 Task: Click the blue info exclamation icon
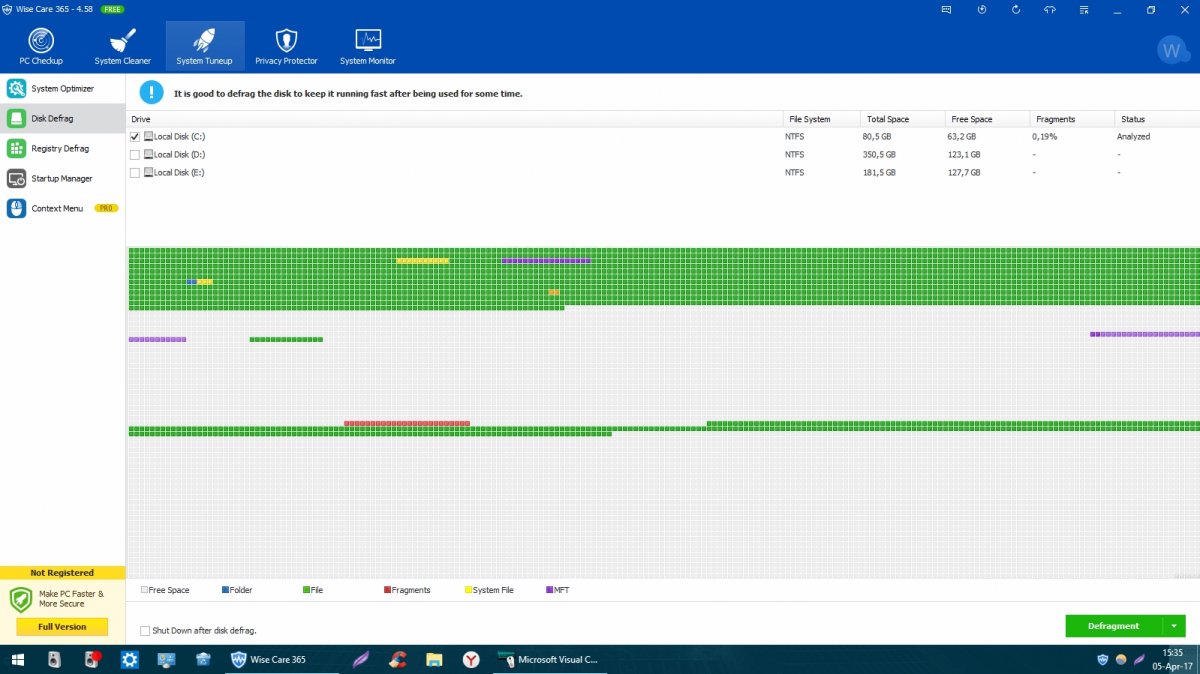151,93
